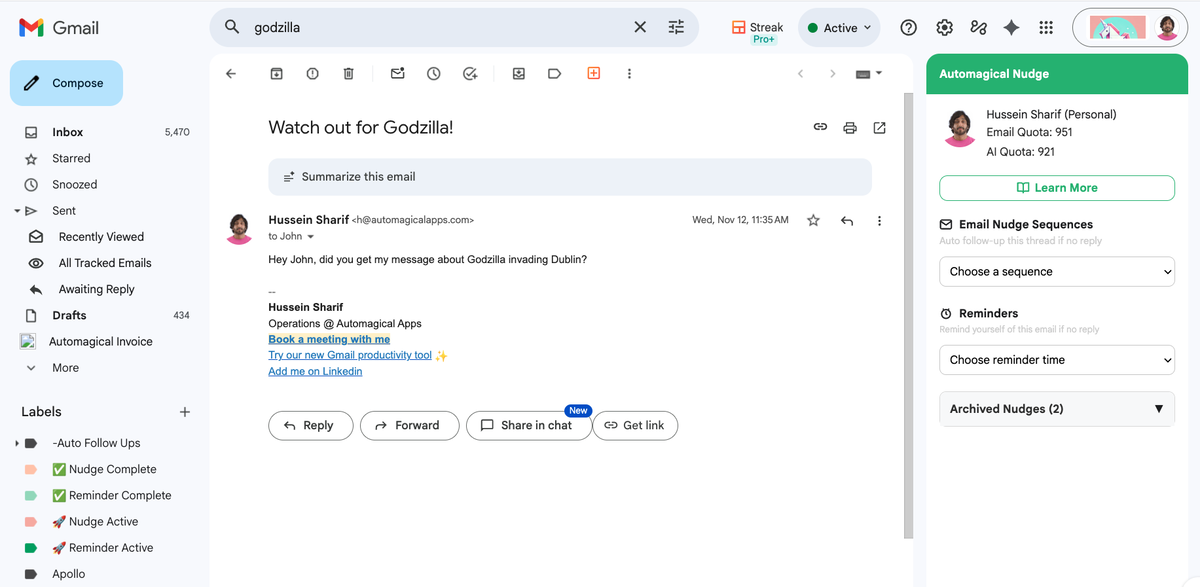
Task: Open the Streak add box icon
Action: (x=593, y=73)
